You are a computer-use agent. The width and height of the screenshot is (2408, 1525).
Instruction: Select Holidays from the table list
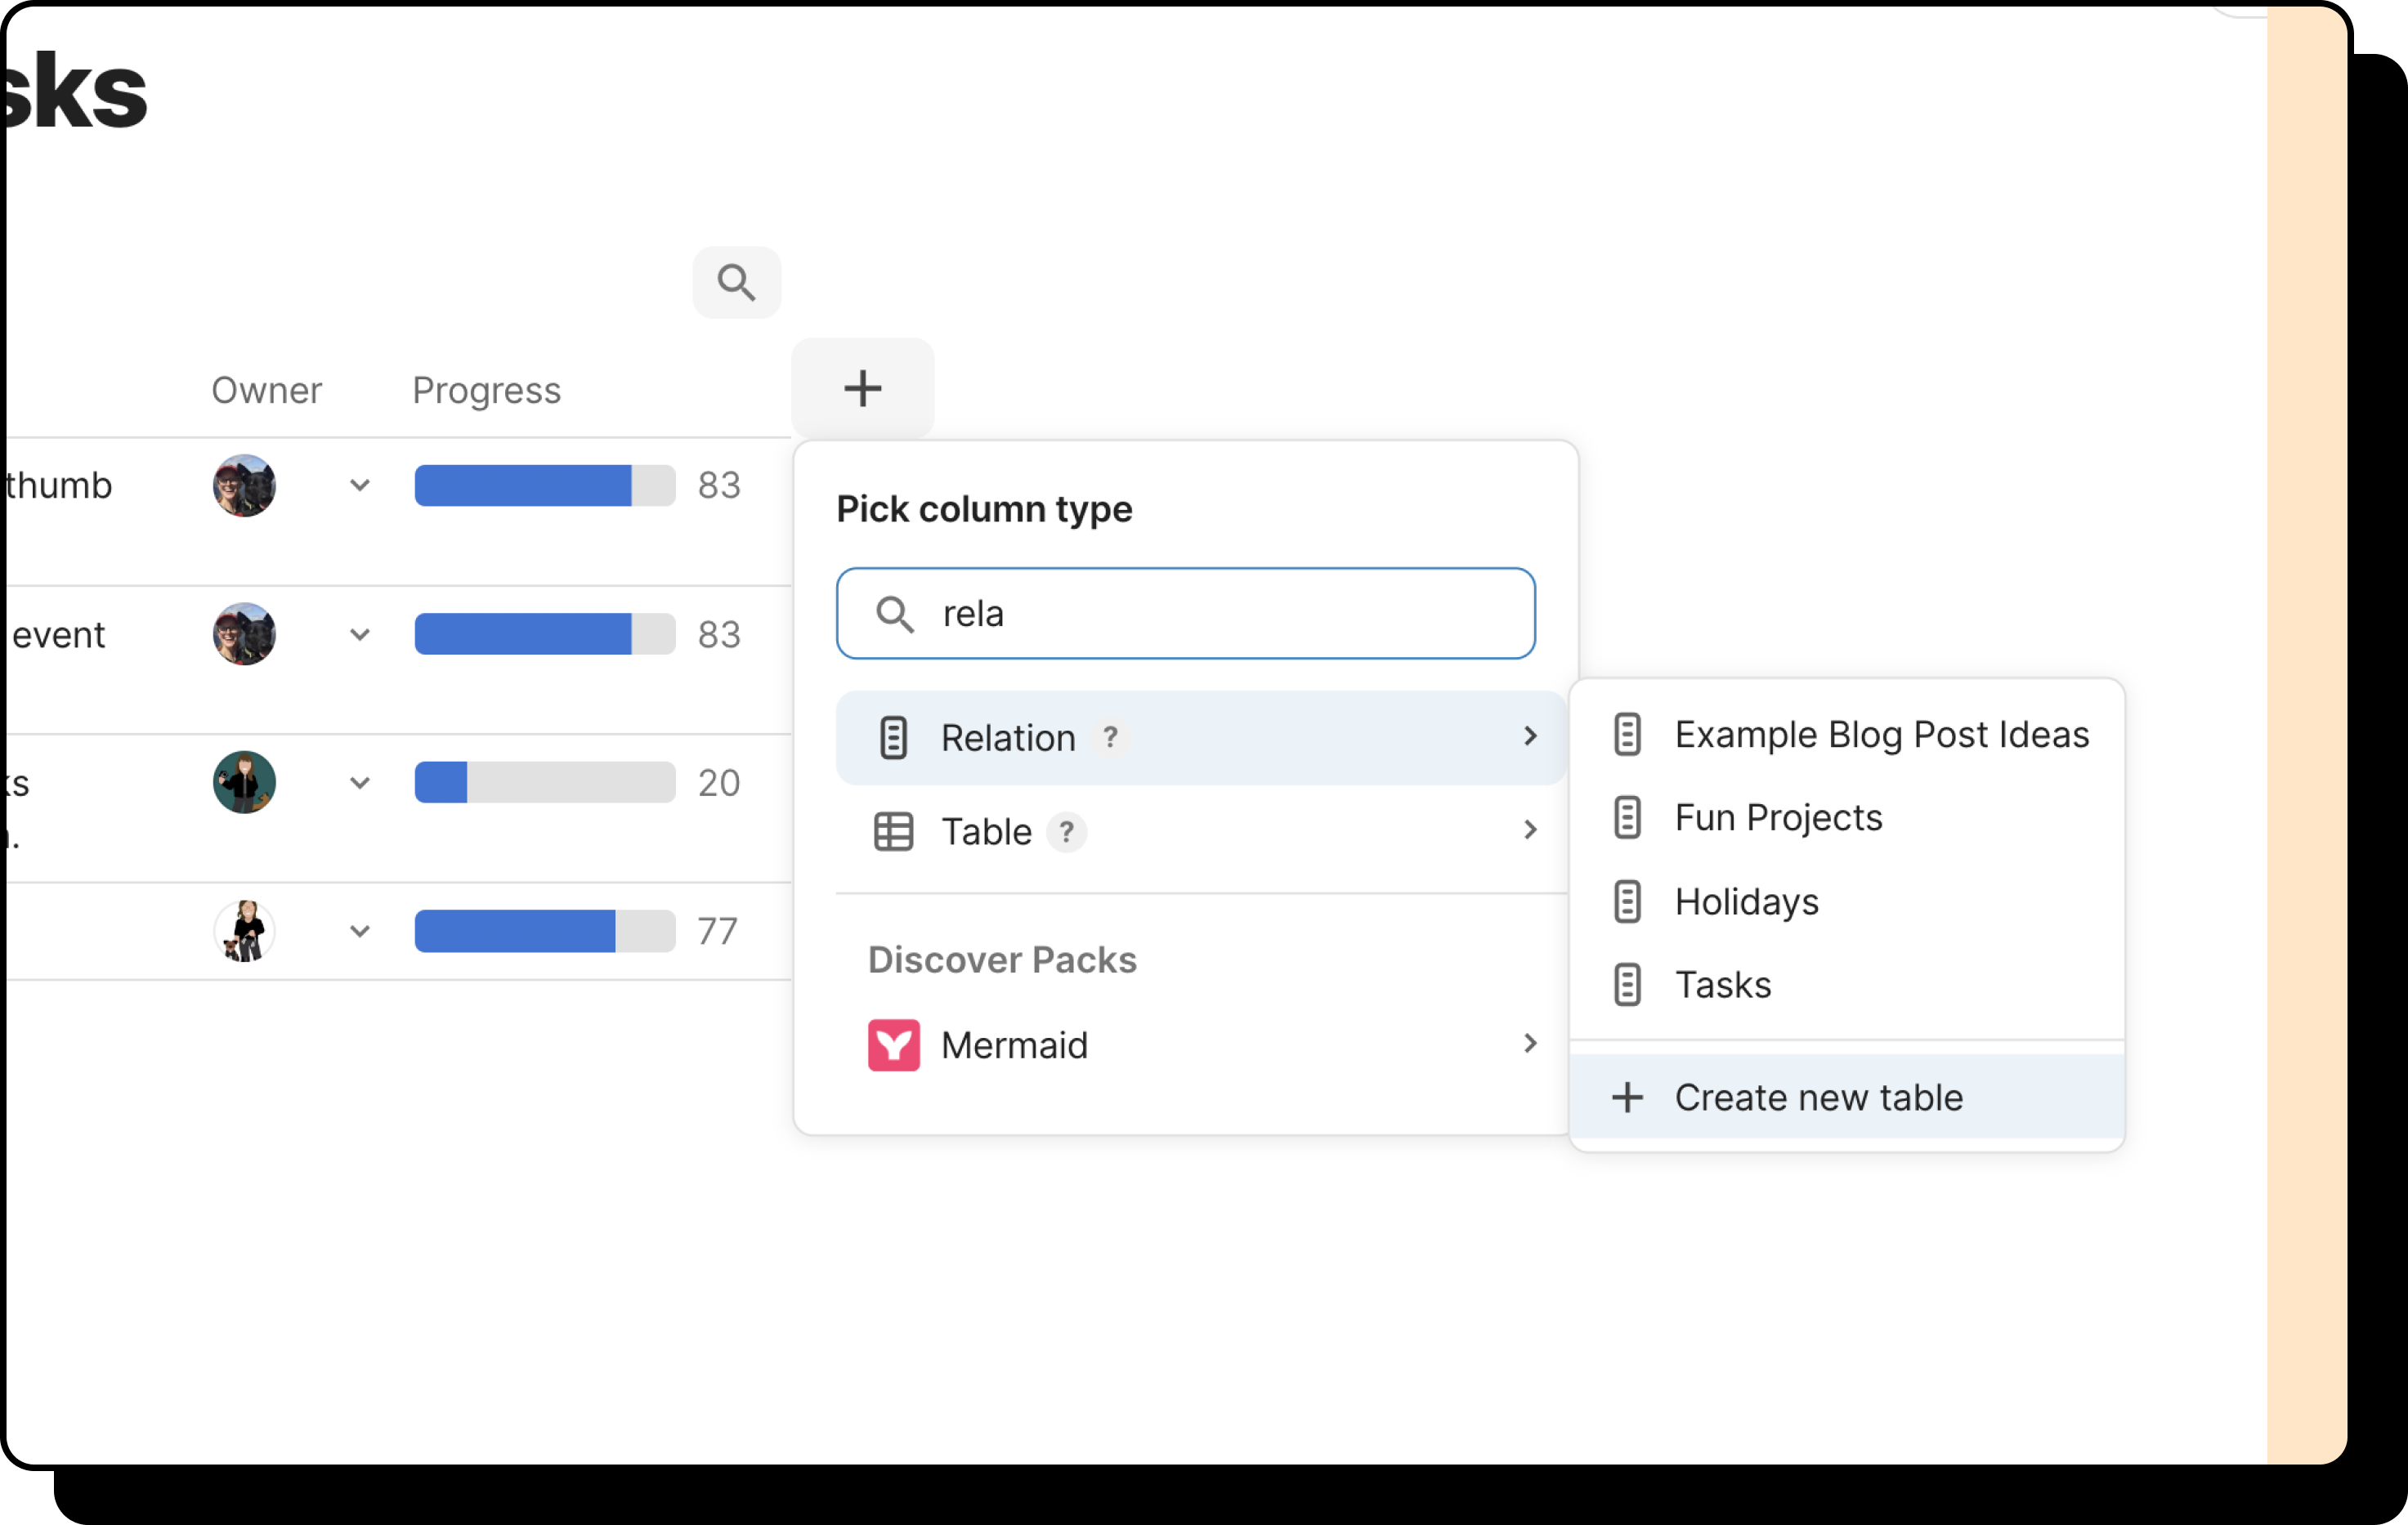(1747, 900)
